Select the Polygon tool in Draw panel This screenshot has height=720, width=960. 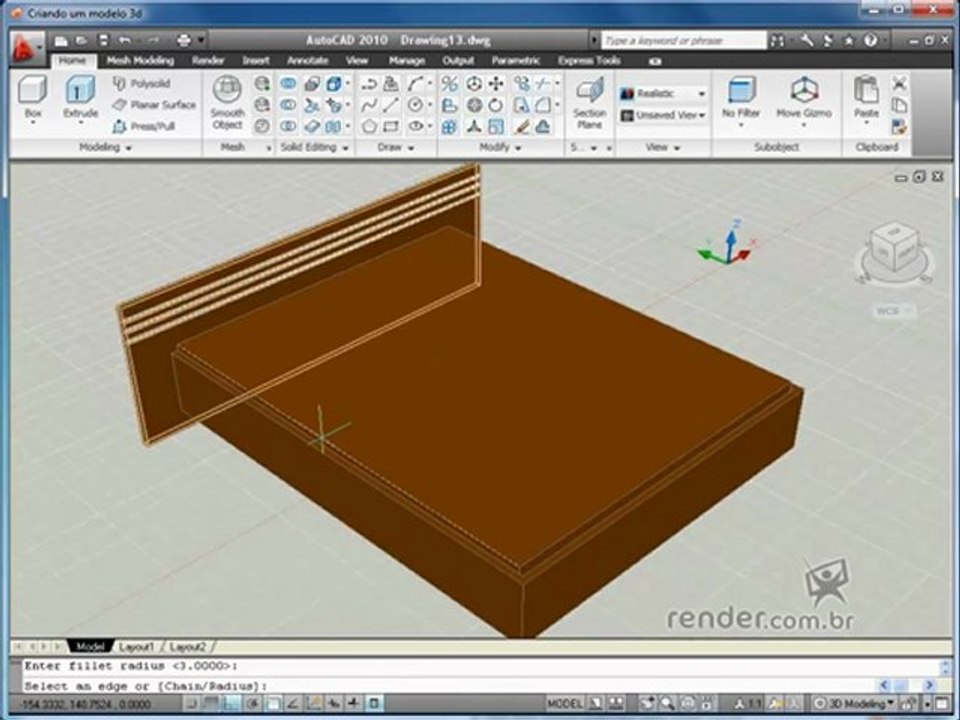[x=369, y=127]
